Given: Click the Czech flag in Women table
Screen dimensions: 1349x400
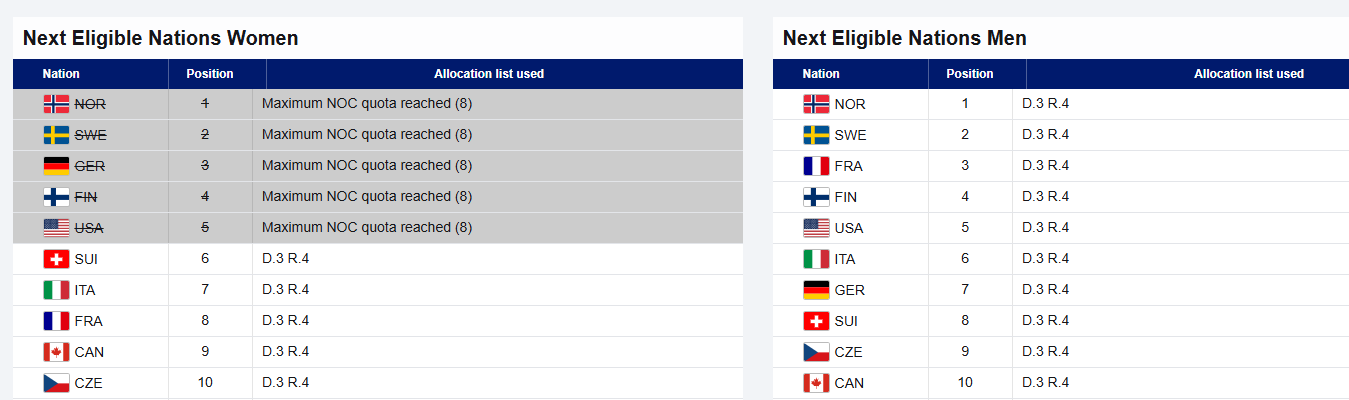Looking at the screenshot, I should [x=56, y=383].
